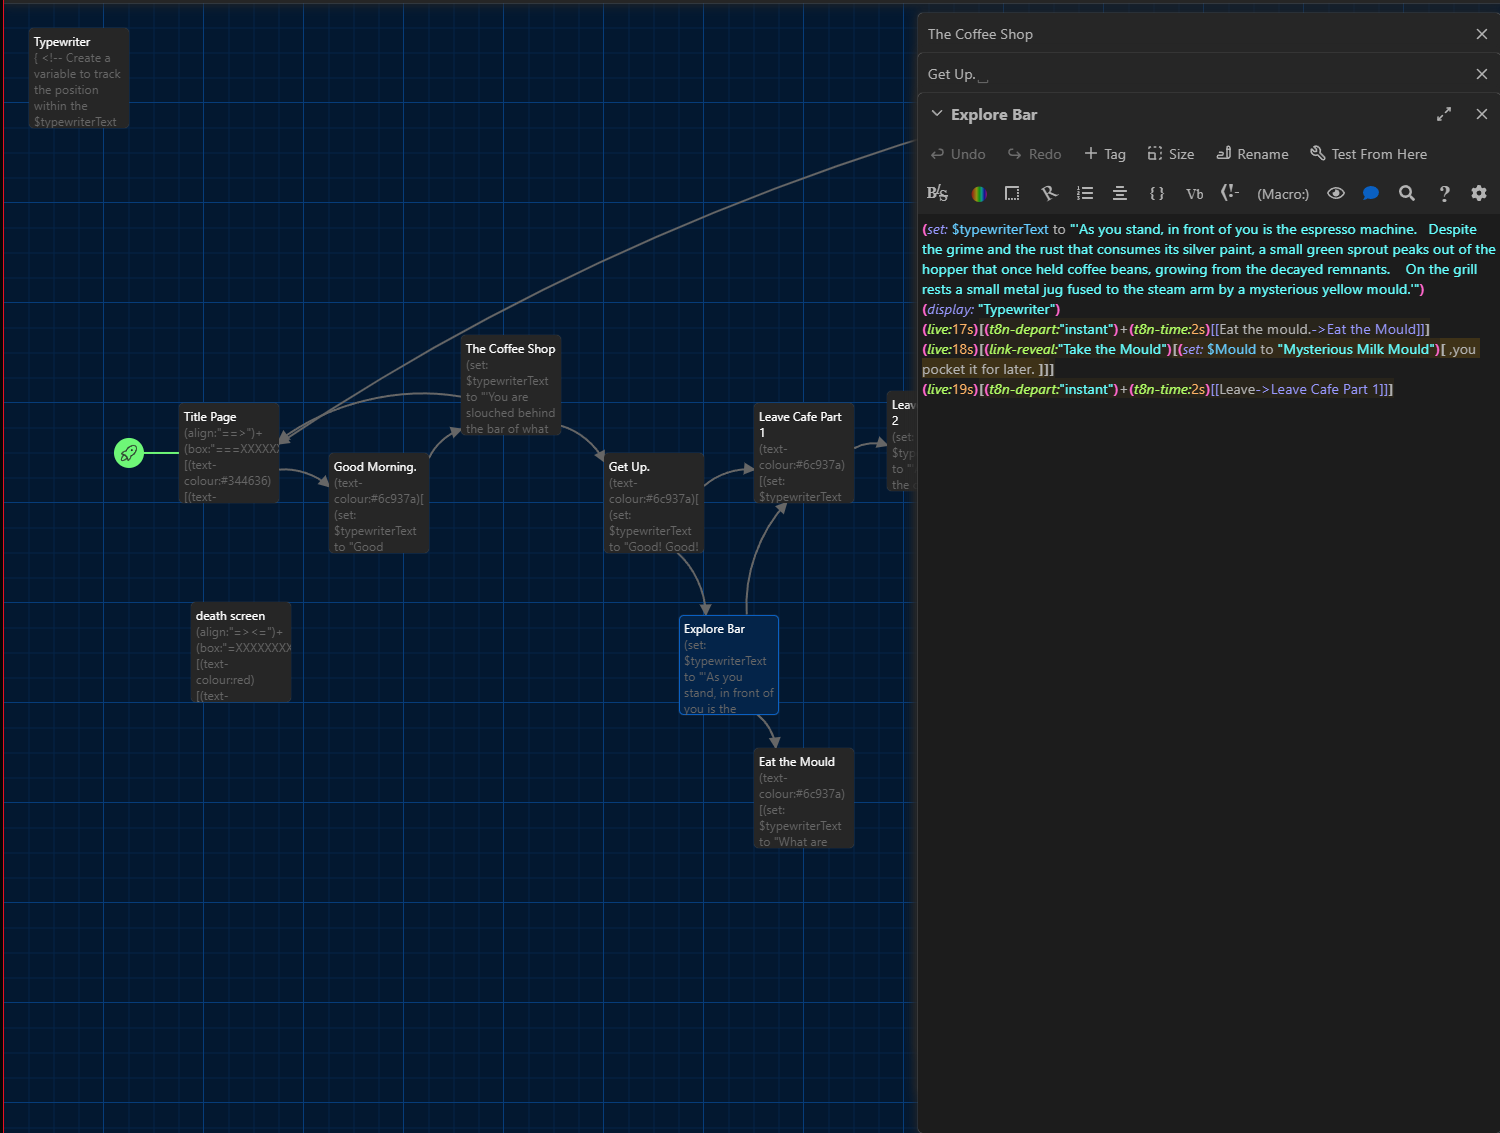Insert a numbered list item
Screen dimensions: 1500x1133
click(x=1085, y=194)
